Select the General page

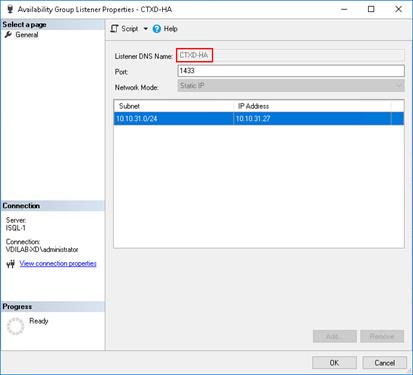27,35
